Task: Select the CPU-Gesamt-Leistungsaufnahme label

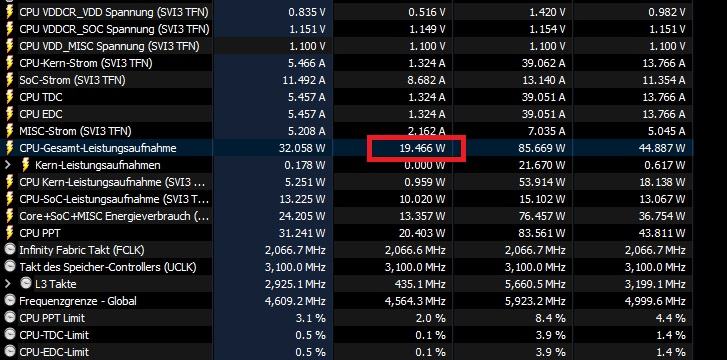Action: tap(98, 148)
